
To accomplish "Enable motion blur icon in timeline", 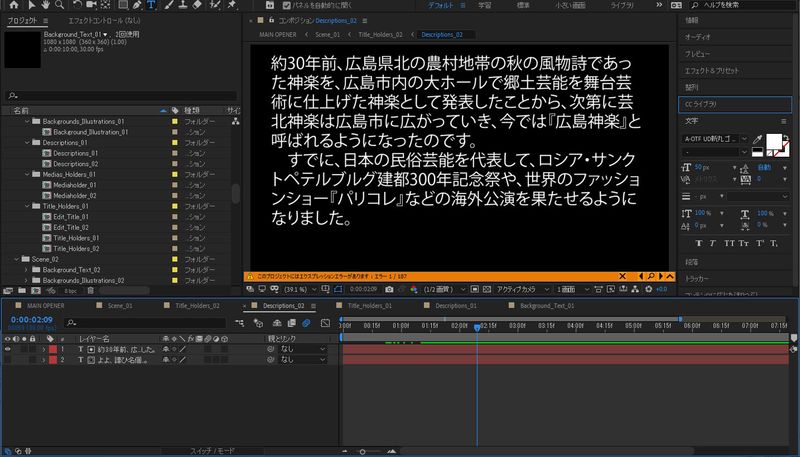I will click(x=307, y=323).
